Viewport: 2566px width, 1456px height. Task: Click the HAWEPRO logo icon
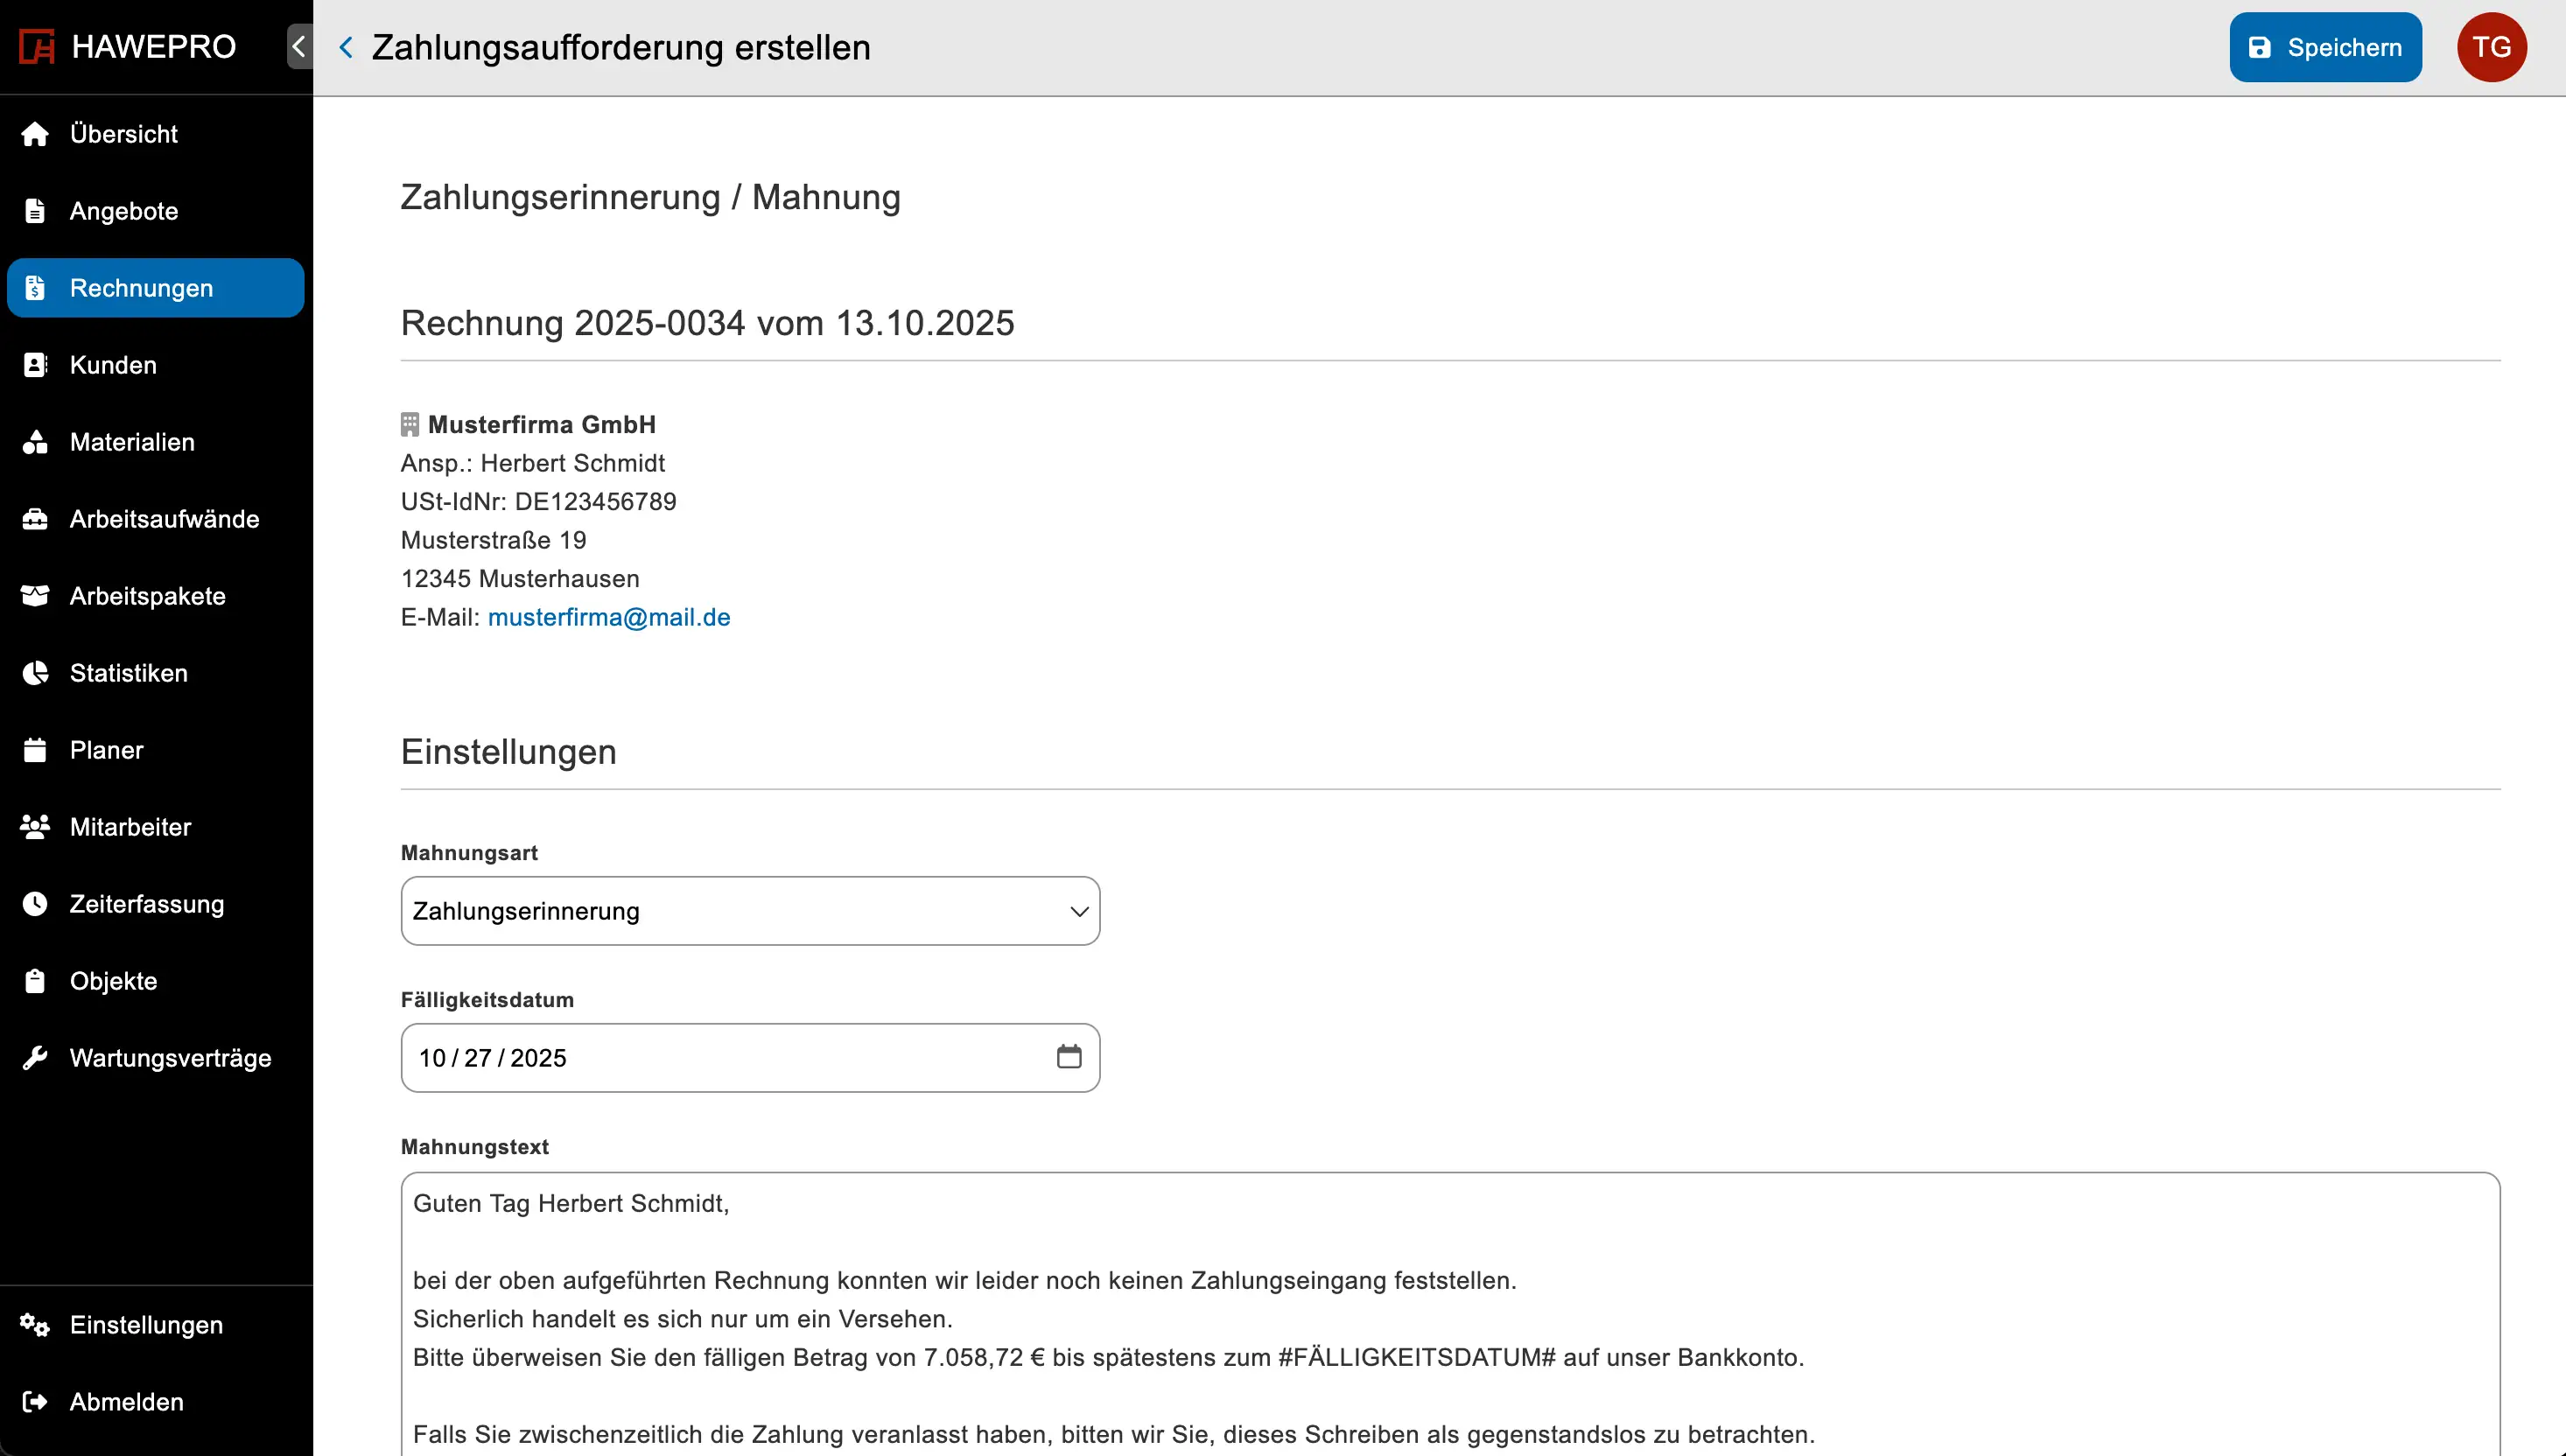pos(37,47)
